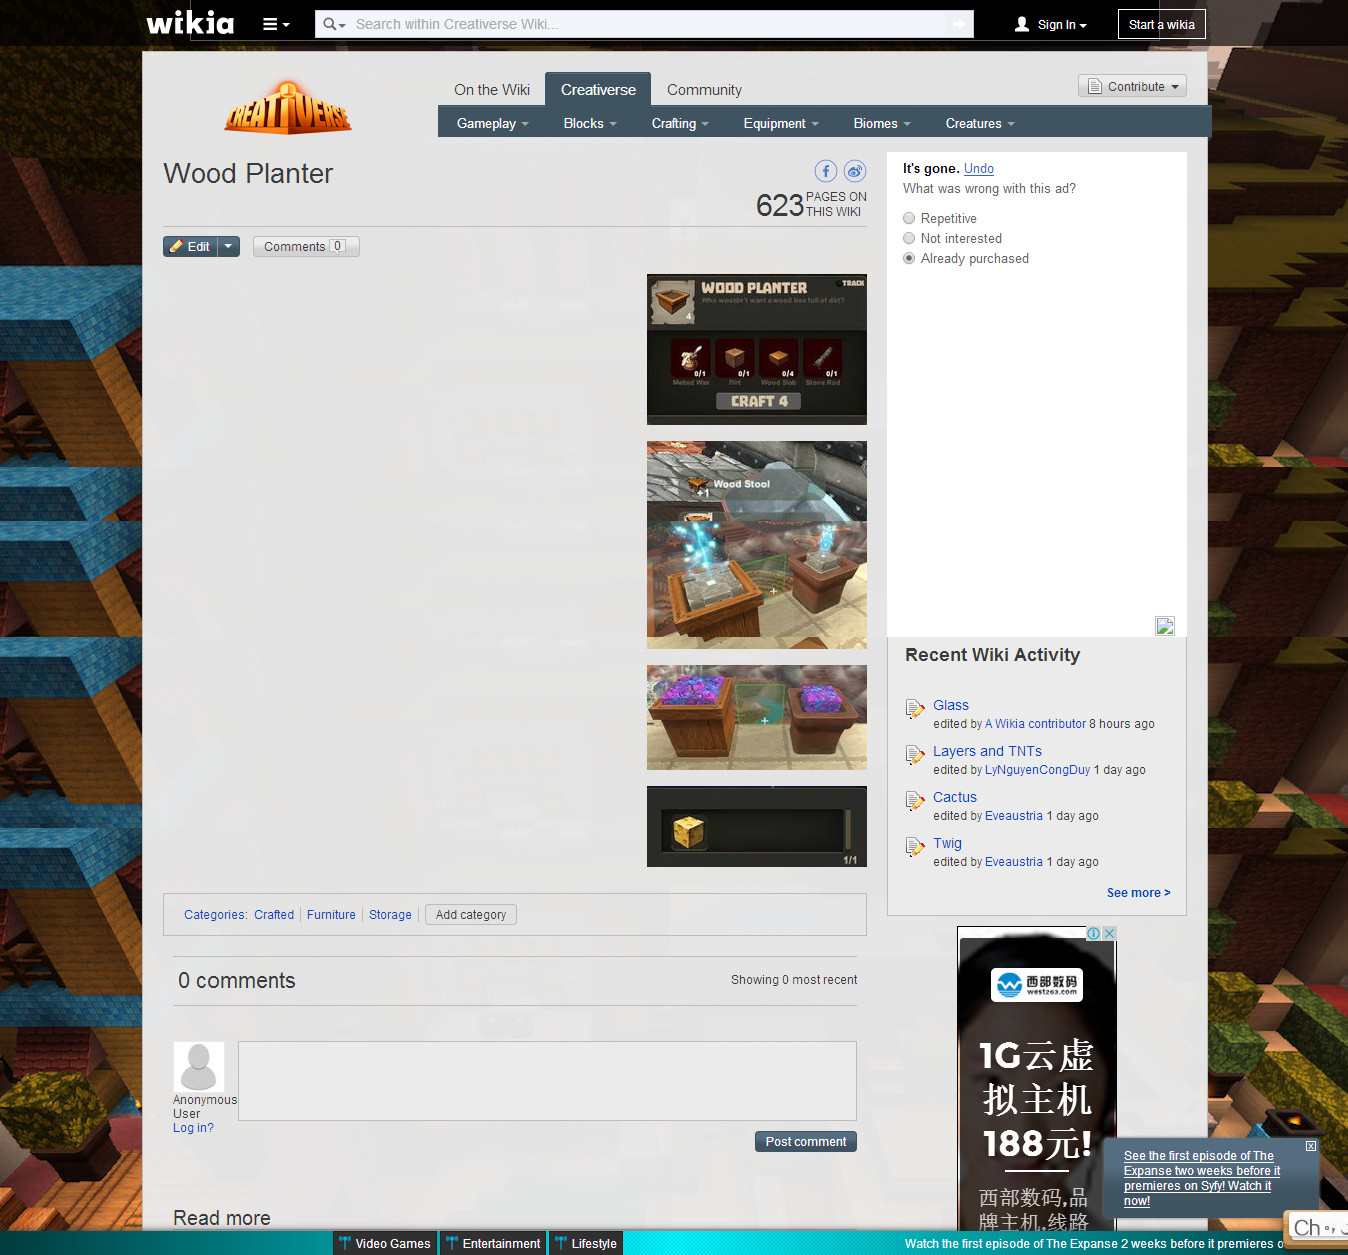
Task: Click the broken image icon in the ad box
Action: [1165, 626]
